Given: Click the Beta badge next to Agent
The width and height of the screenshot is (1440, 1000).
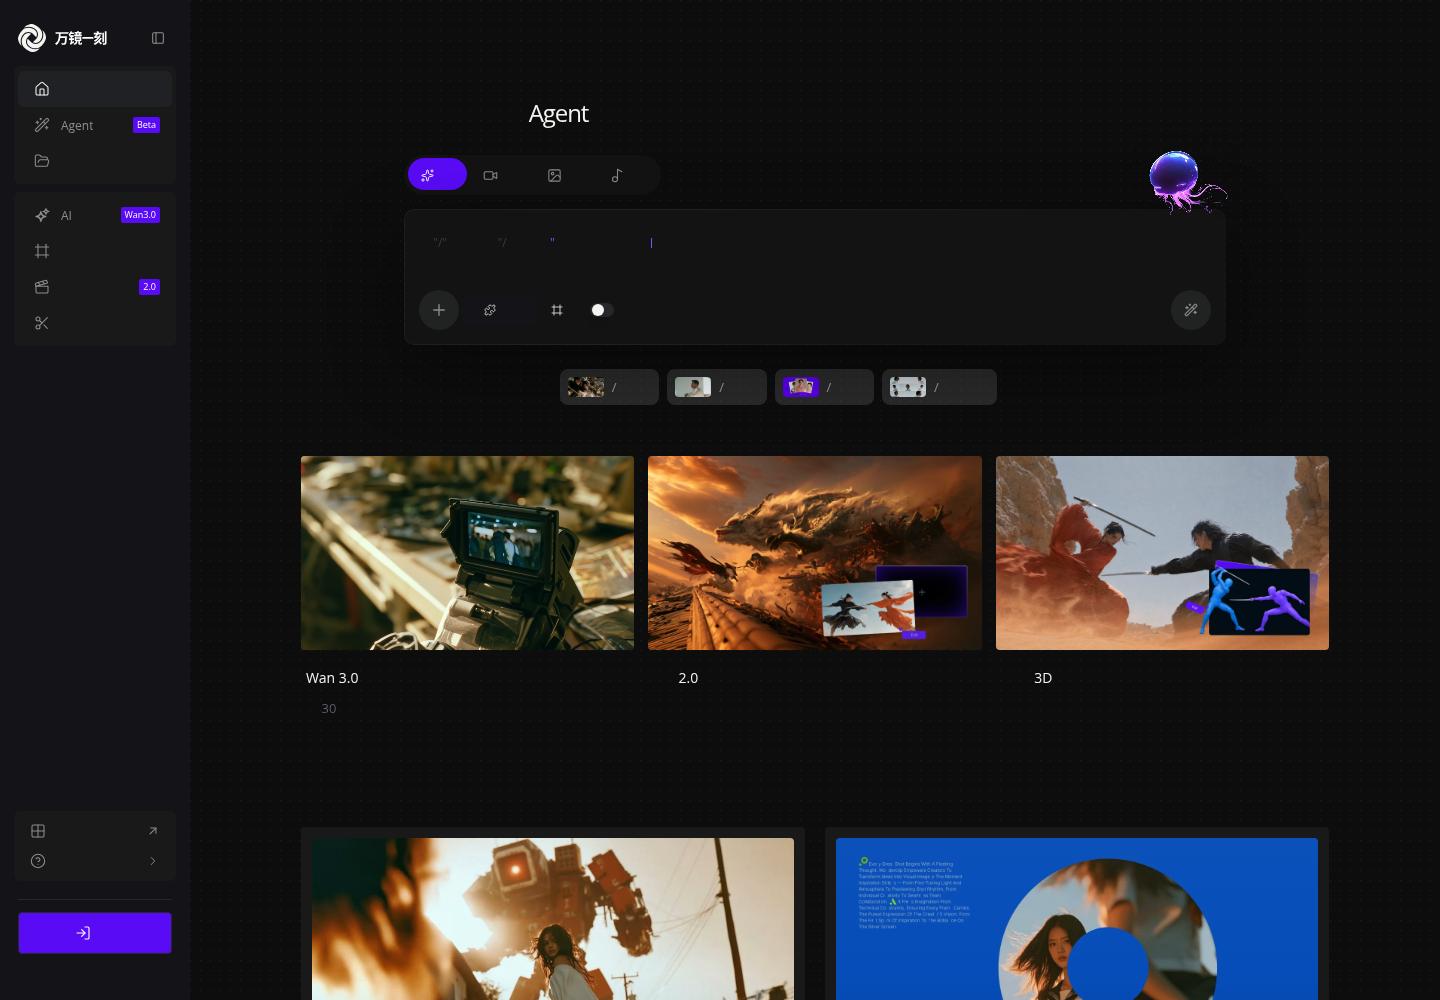Looking at the screenshot, I should (147, 125).
